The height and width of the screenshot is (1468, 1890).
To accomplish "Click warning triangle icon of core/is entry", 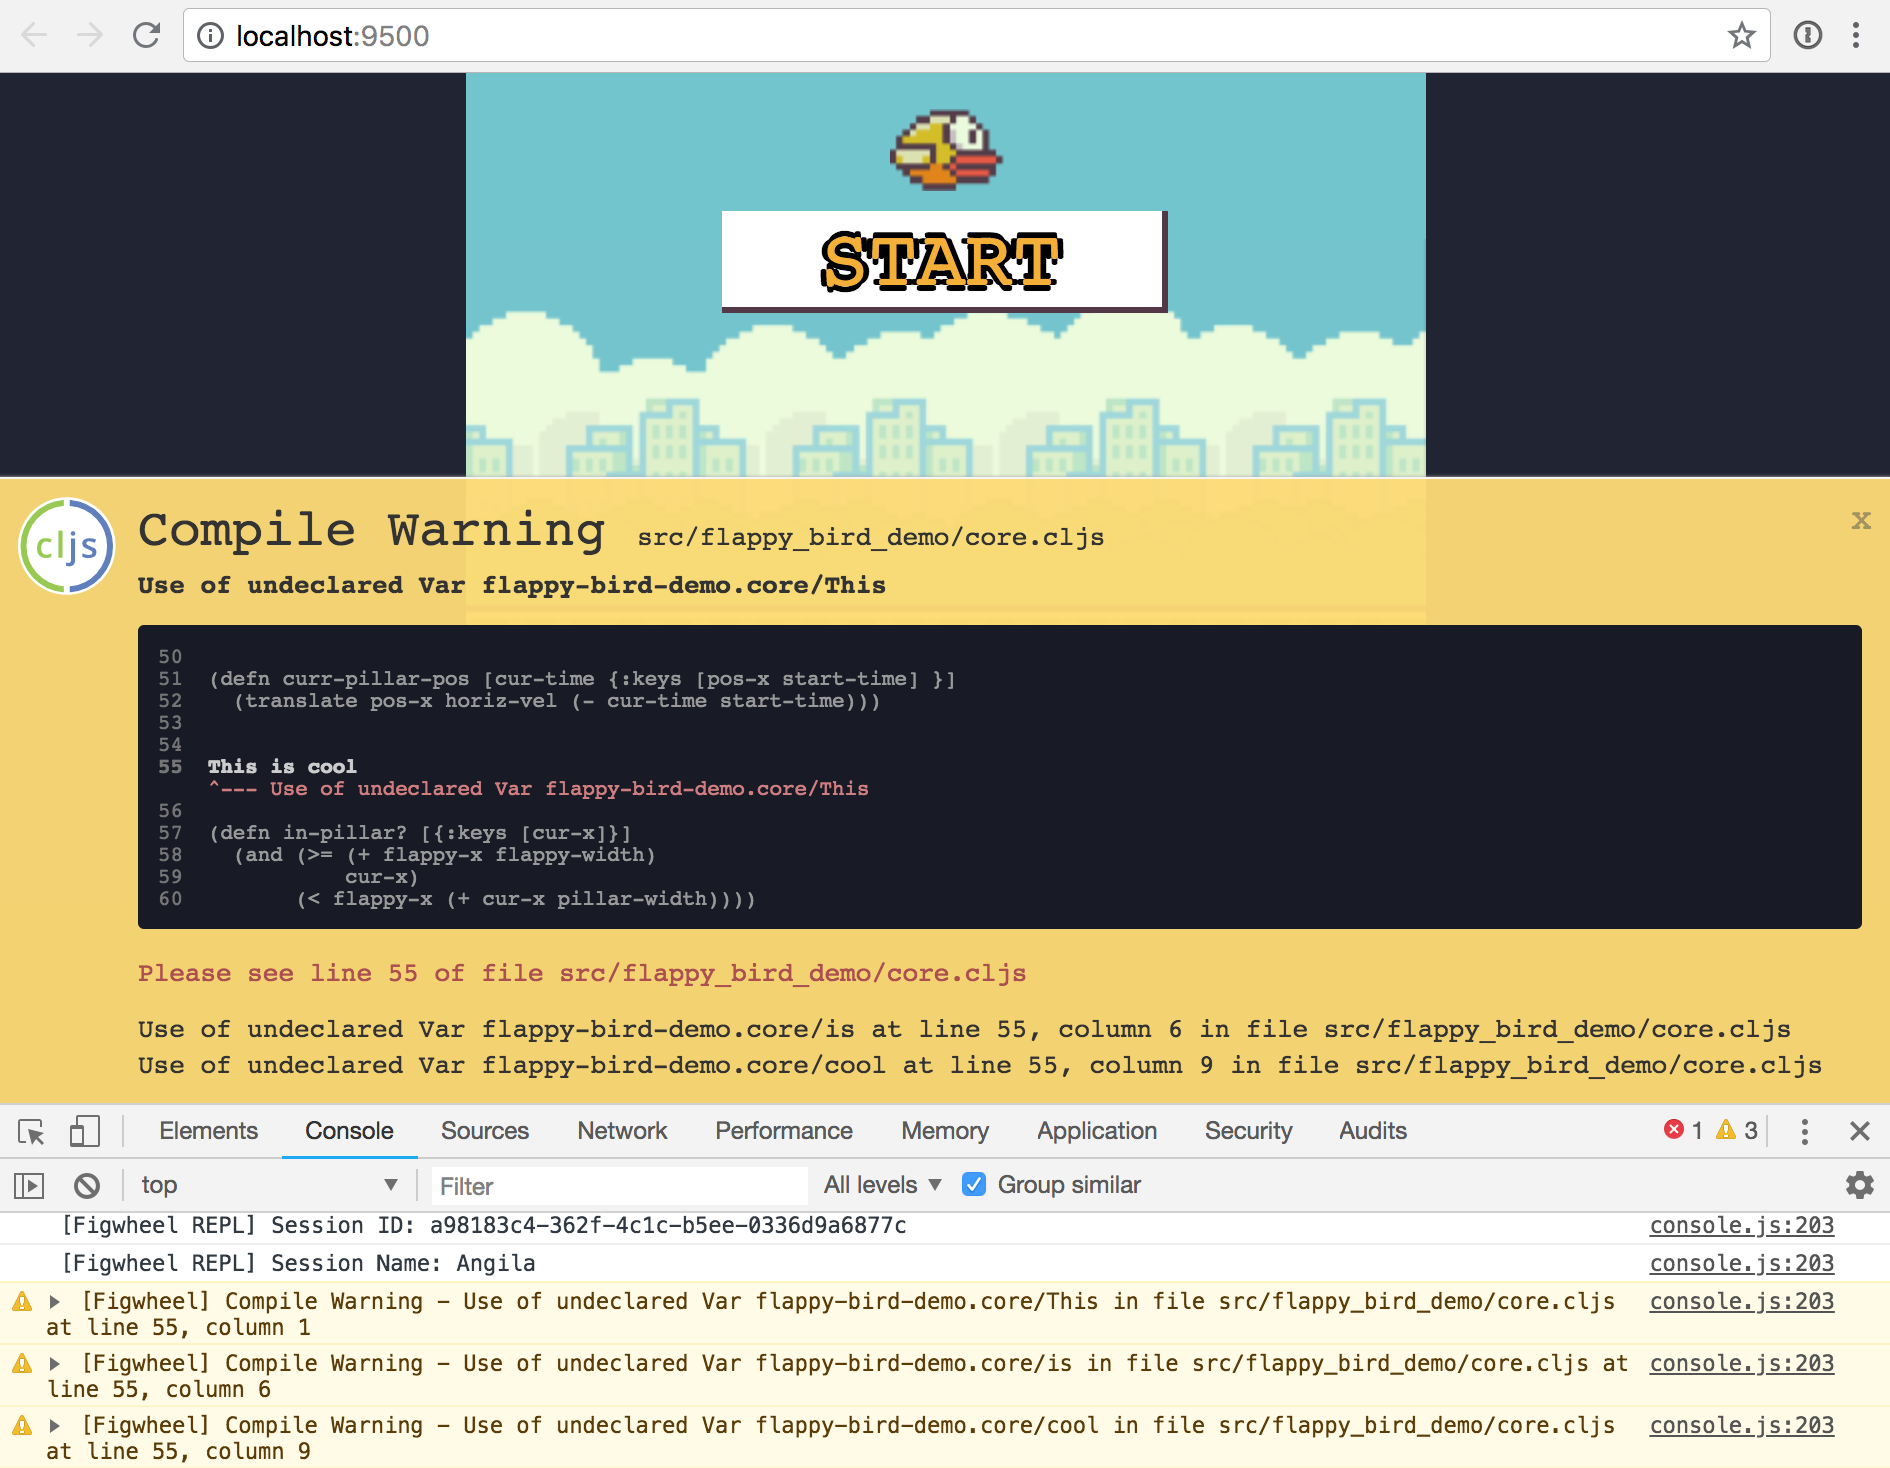I will (21, 1364).
